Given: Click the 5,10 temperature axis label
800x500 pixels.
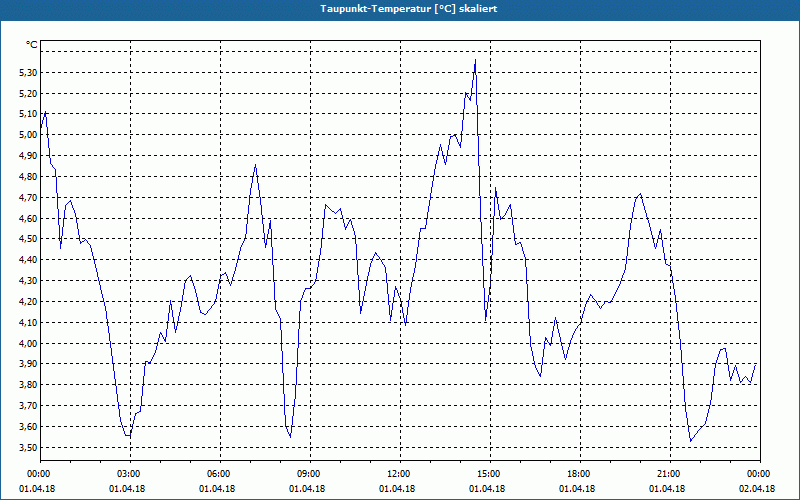Looking at the screenshot, I should [x=28, y=114].
